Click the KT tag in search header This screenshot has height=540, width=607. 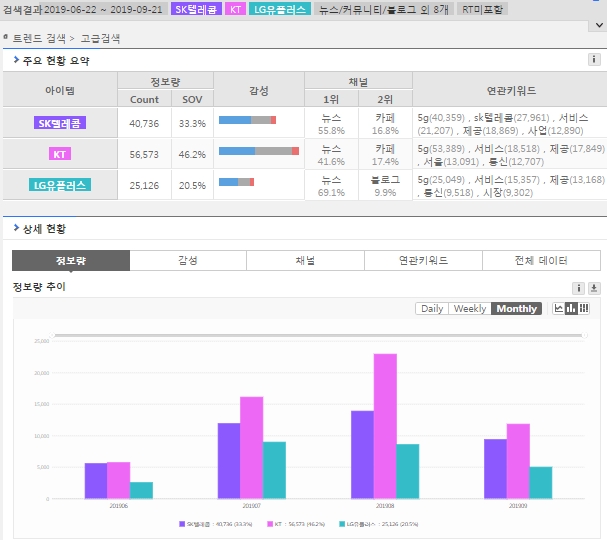[x=235, y=9]
